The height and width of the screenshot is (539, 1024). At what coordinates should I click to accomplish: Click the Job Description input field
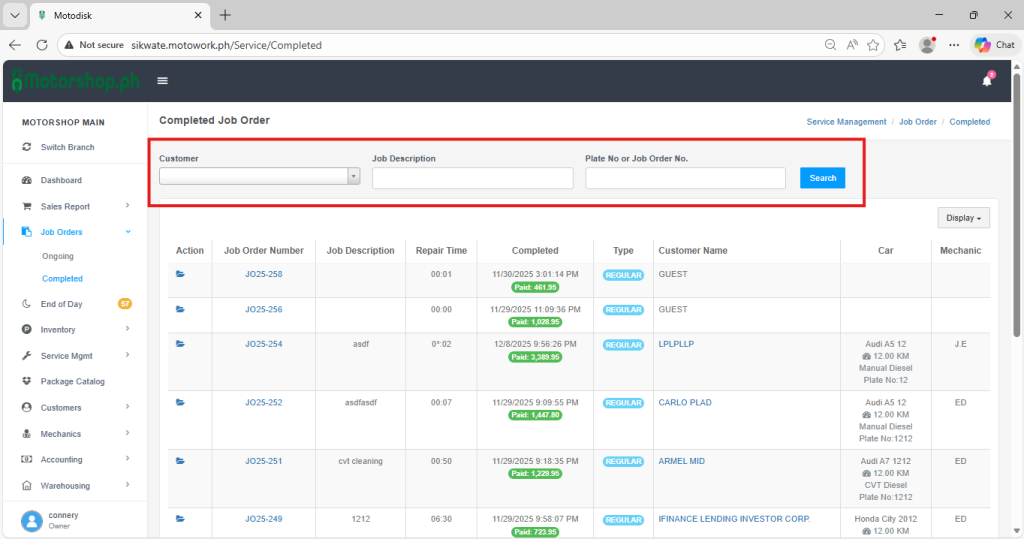[472, 178]
